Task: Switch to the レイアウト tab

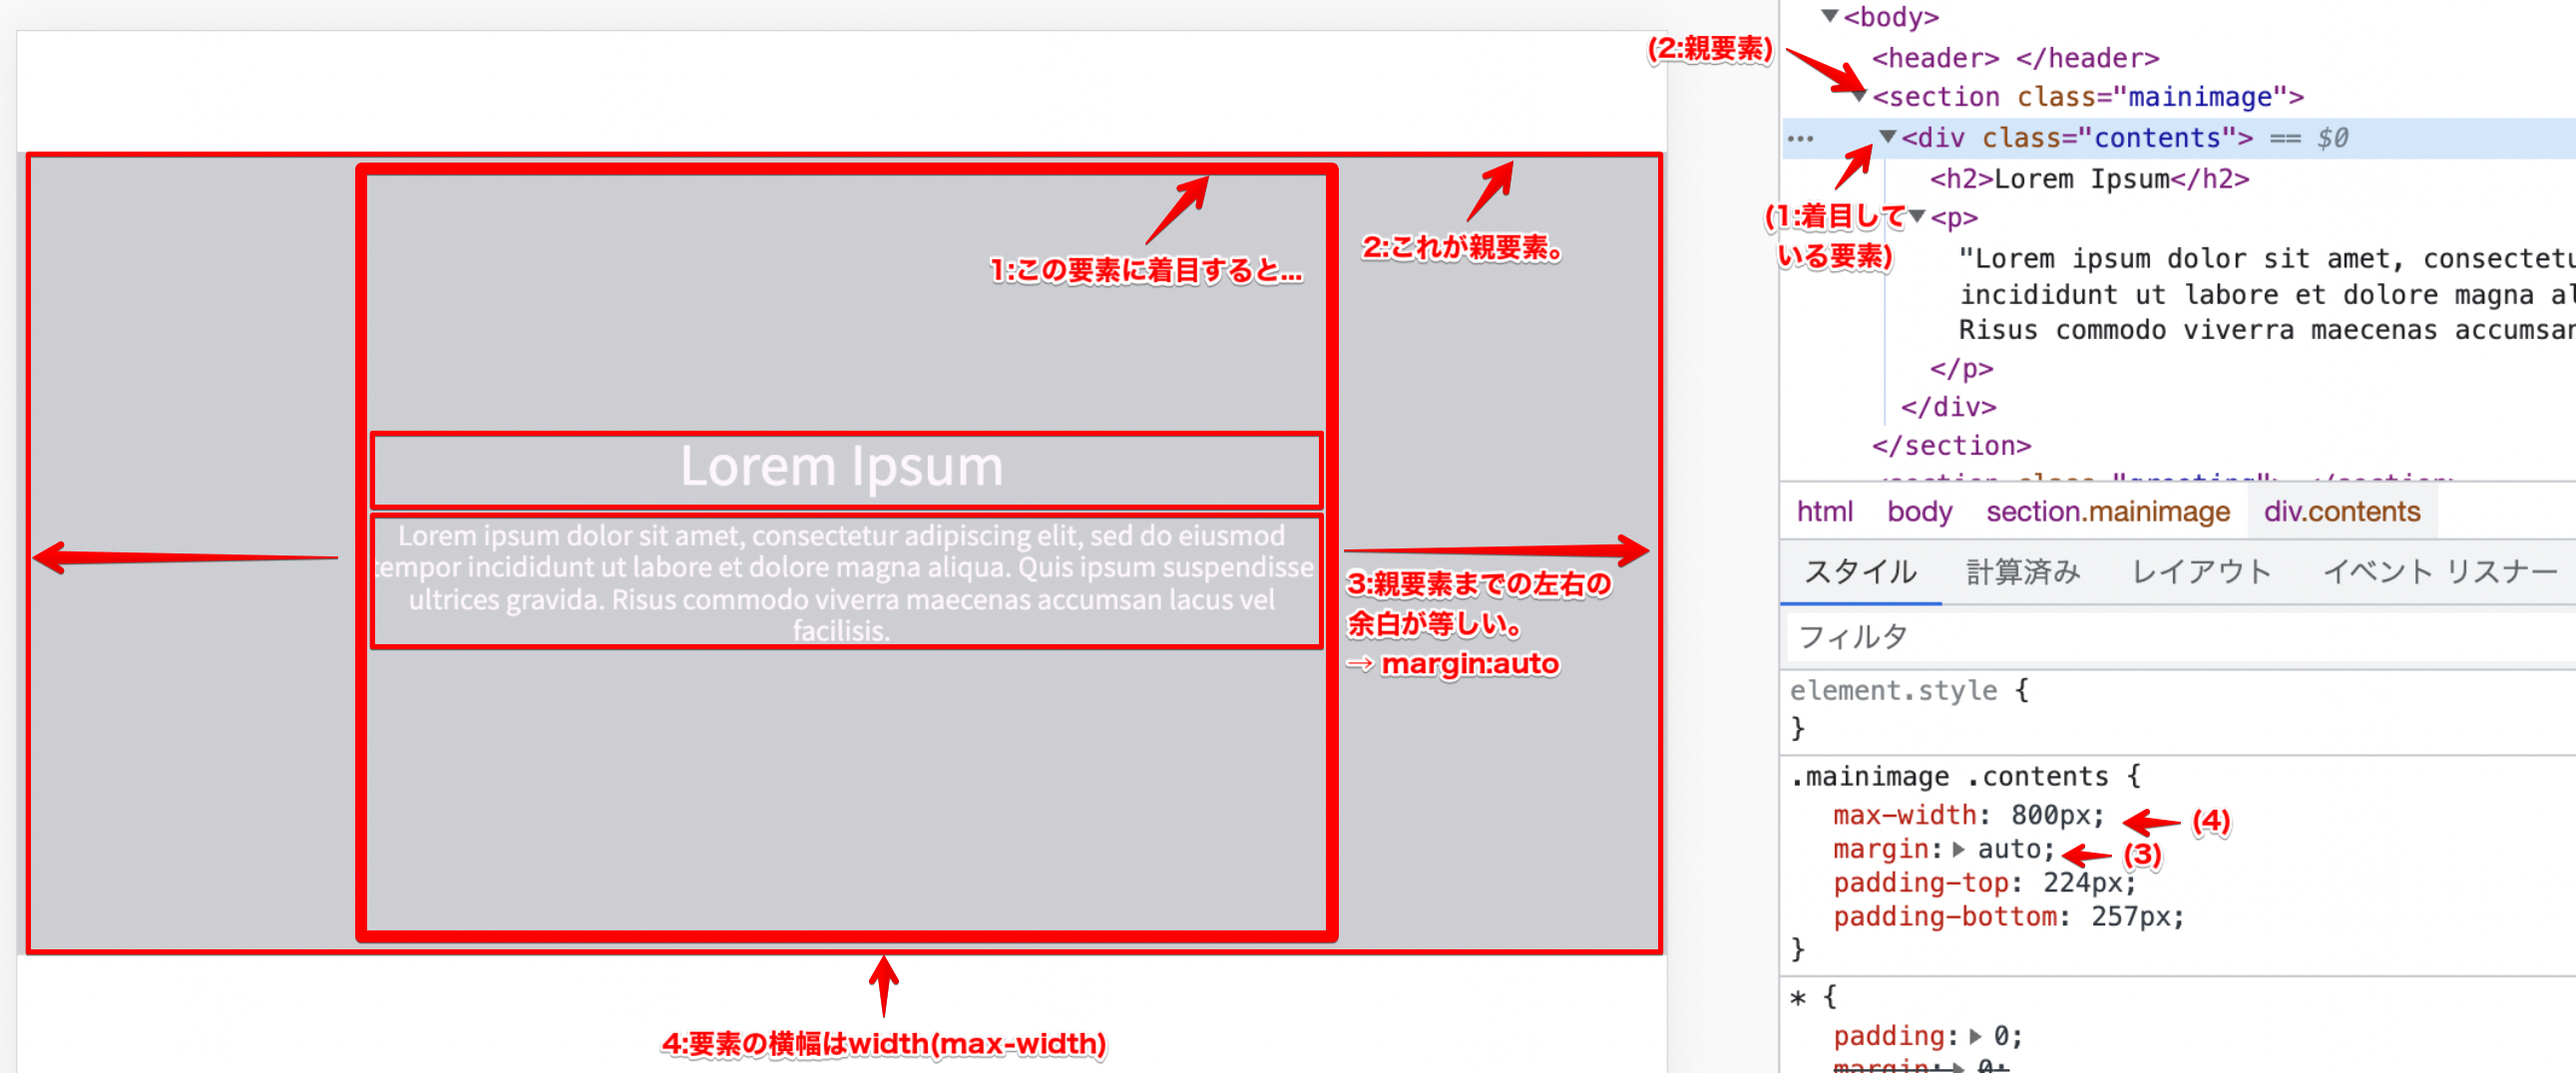Action: click(x=2201, y=571)
